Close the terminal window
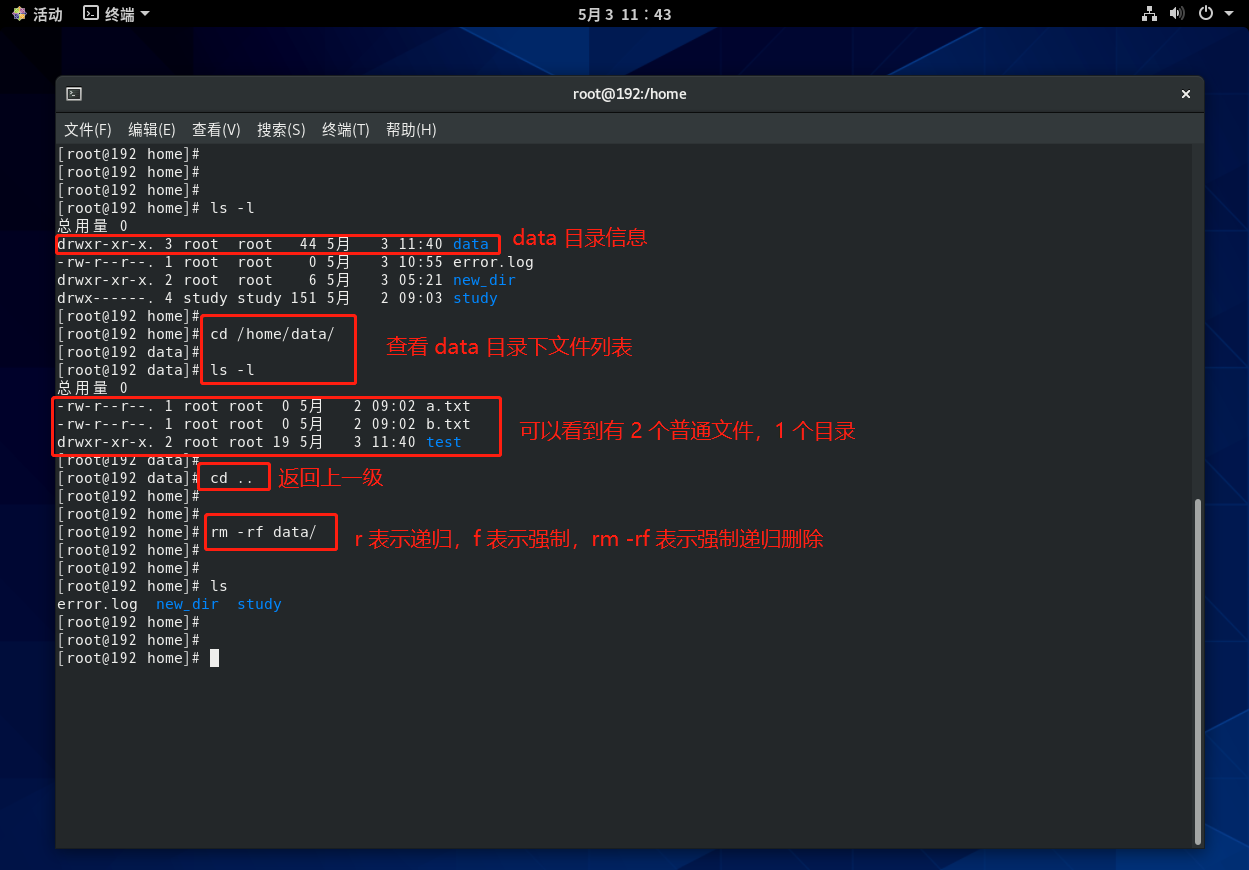1249x870 pixels. pos(1185,94)
